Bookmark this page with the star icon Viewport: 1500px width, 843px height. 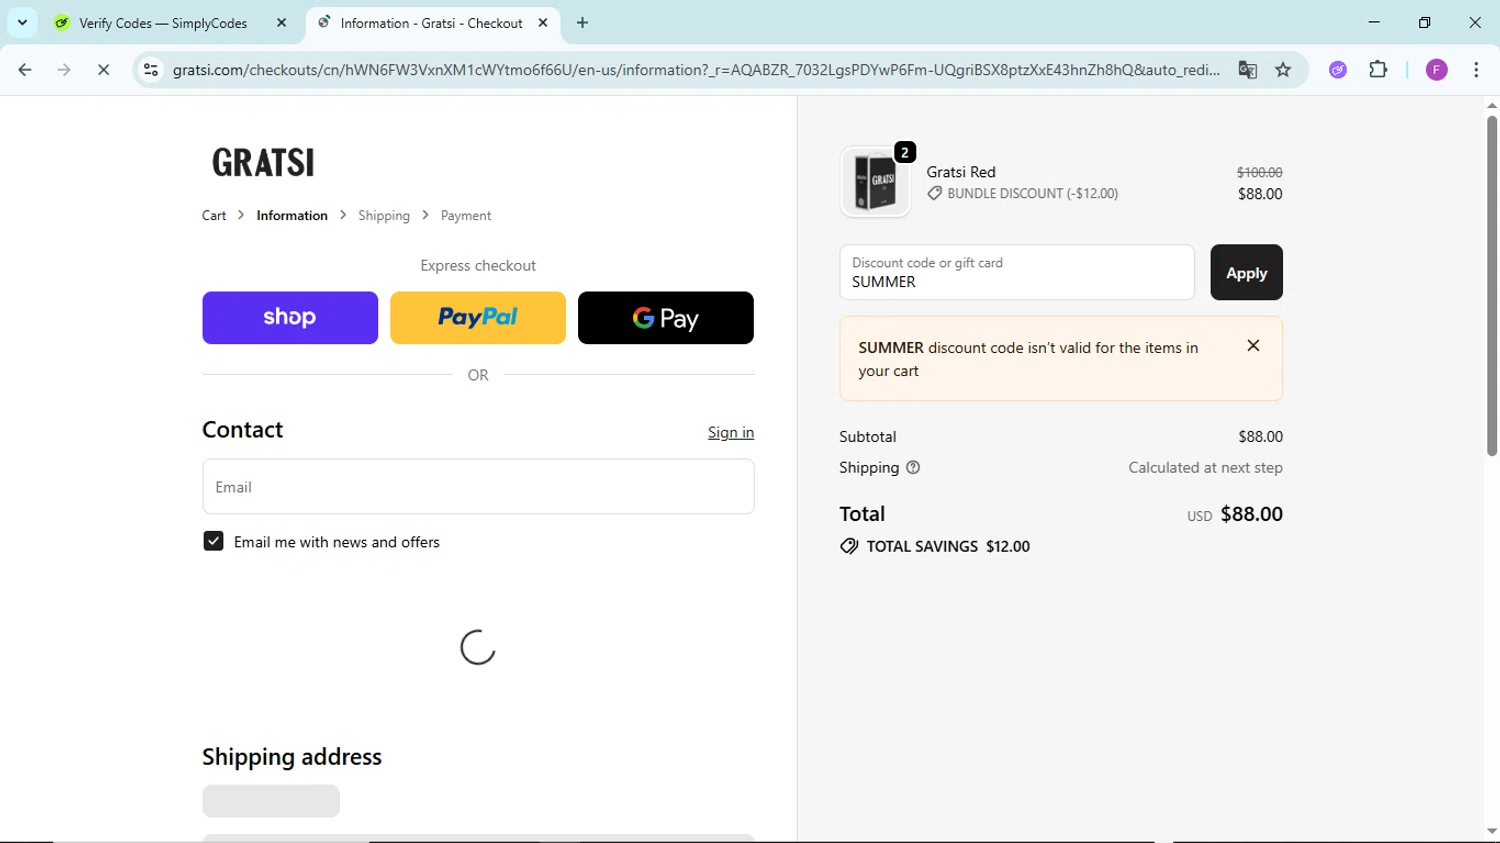[x=1283, y=70]
